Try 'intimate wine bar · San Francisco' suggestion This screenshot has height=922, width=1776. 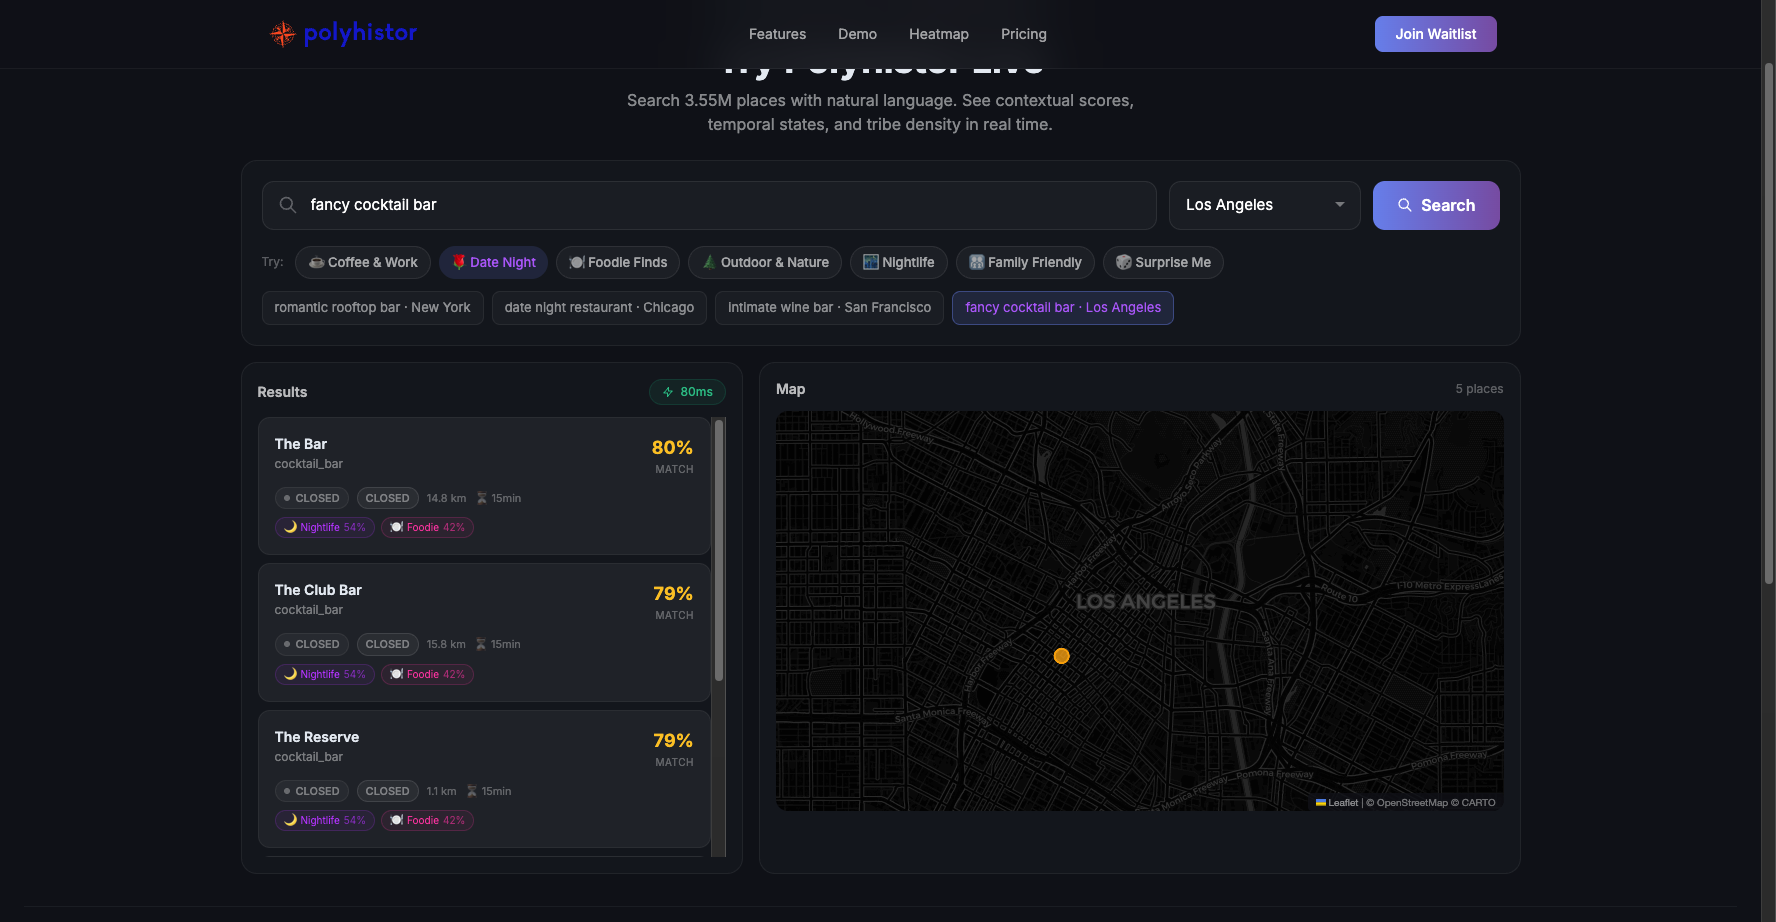click(829, 308)
